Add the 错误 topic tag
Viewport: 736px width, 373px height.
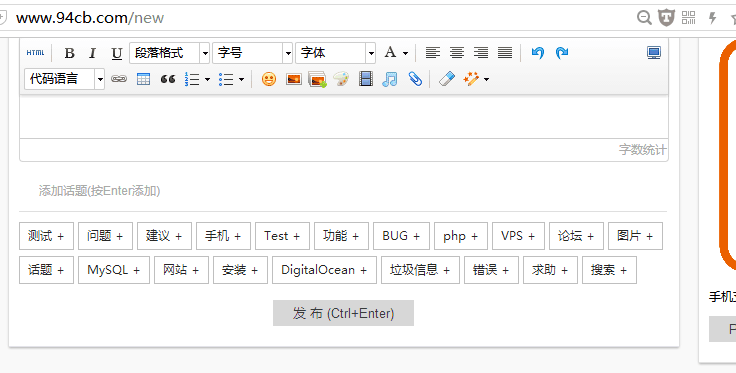(x=491, y=270)
